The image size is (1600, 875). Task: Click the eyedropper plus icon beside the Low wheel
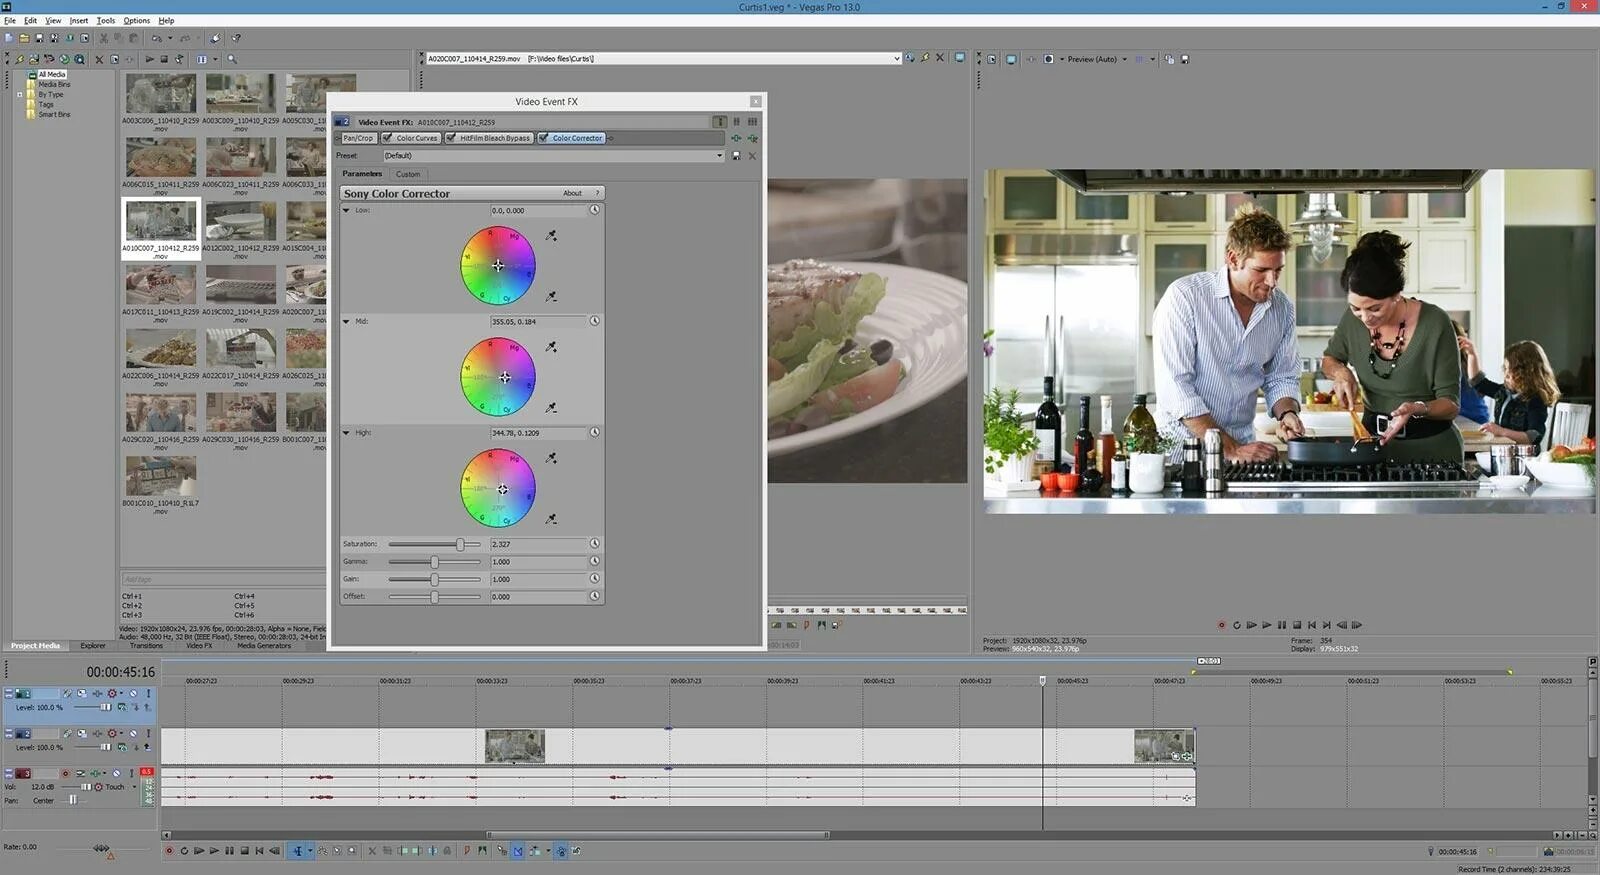(551, 235)
